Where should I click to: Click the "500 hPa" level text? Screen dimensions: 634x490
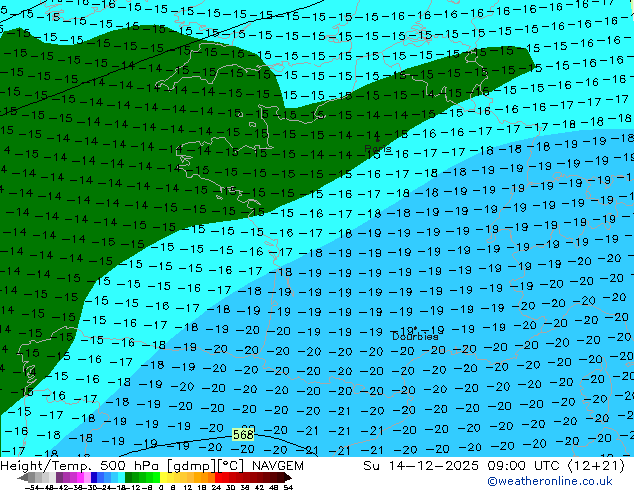tap(131, 466)
